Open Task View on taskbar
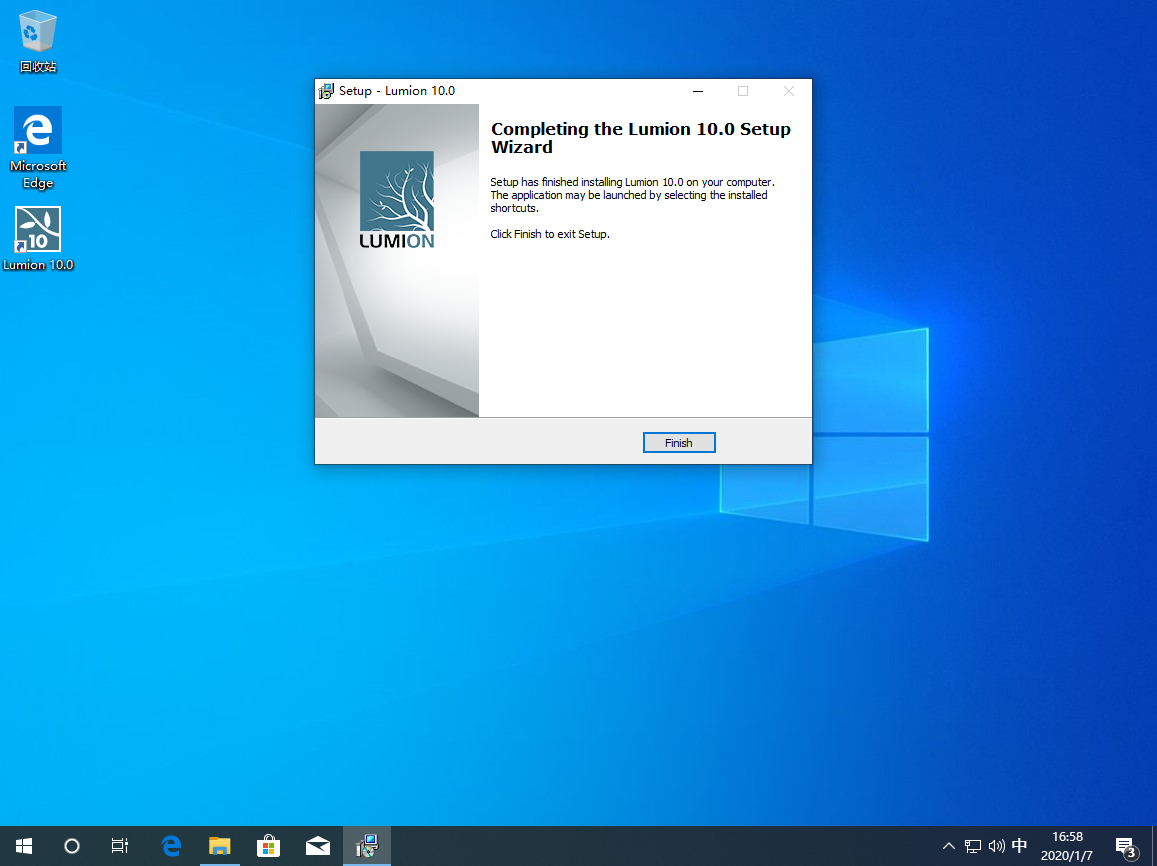Image resolution: width=1157 pixels, height=866 pixels. 120,846
